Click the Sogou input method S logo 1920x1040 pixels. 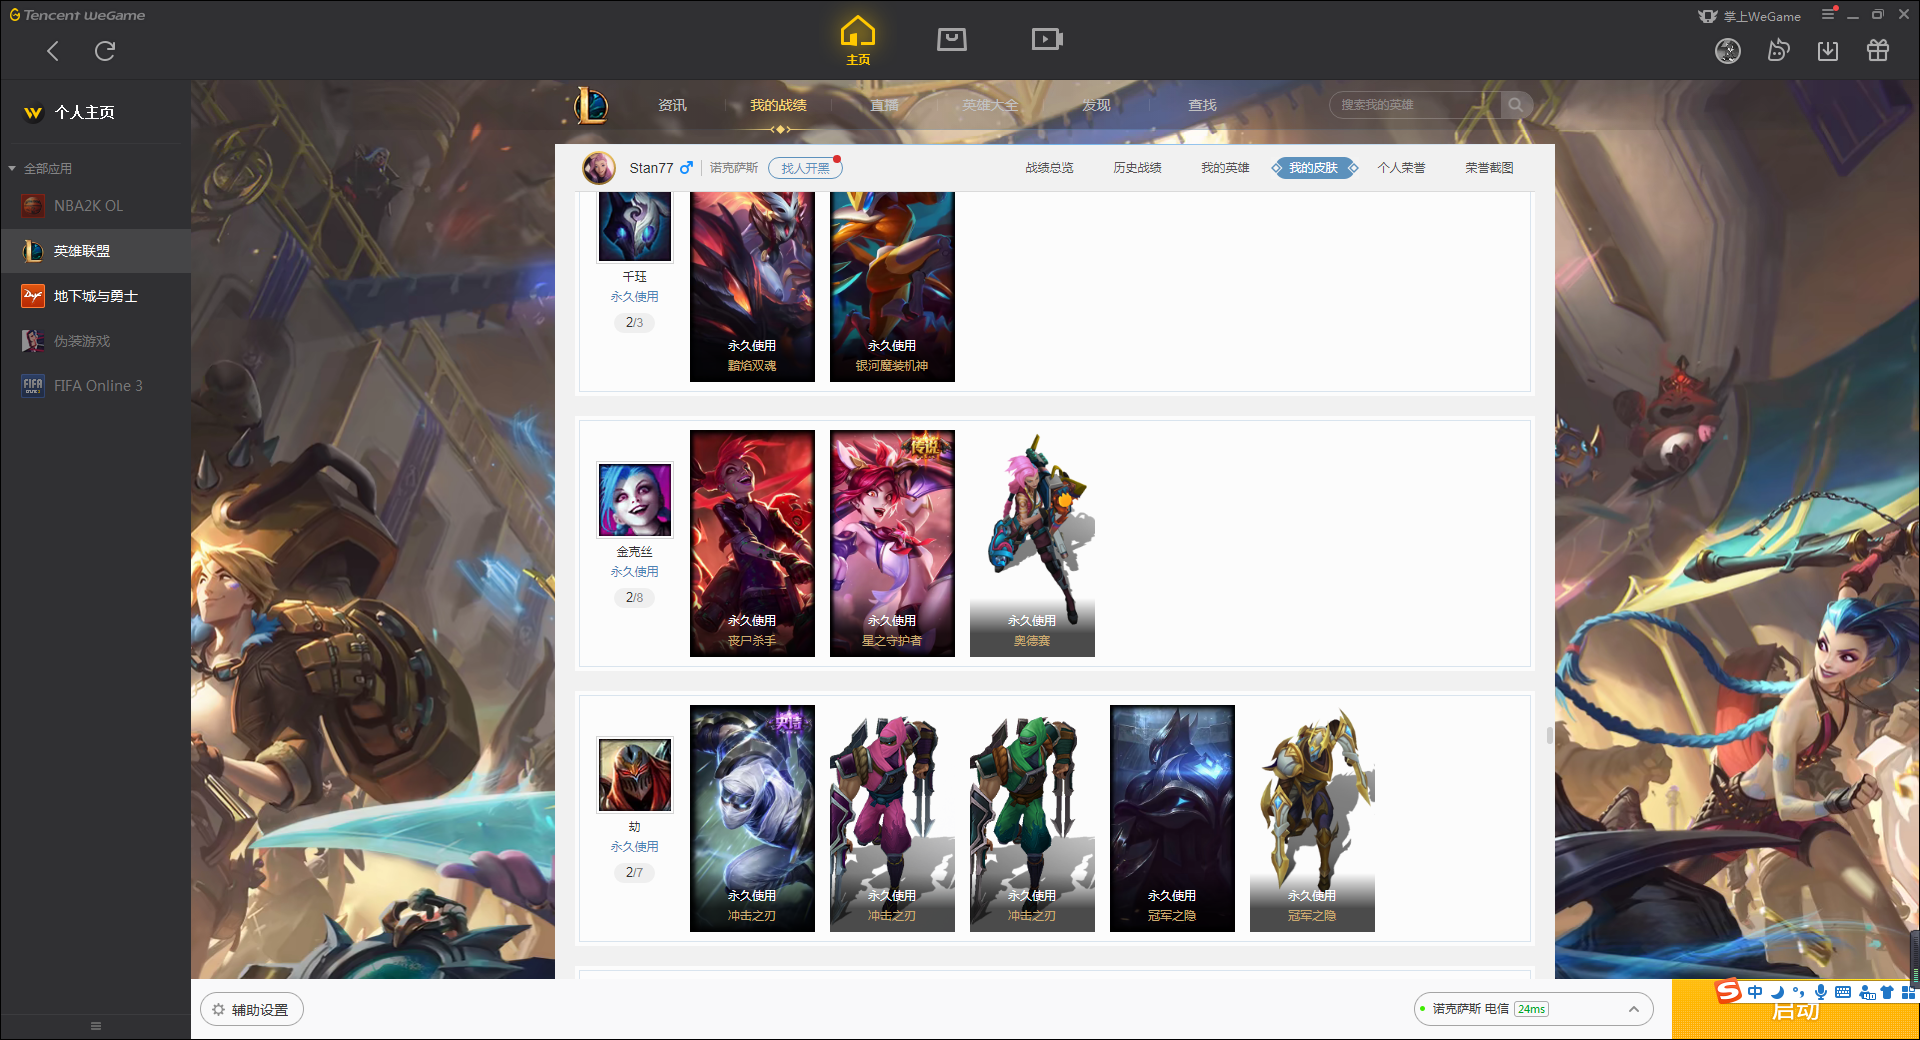pos(1729,991)
